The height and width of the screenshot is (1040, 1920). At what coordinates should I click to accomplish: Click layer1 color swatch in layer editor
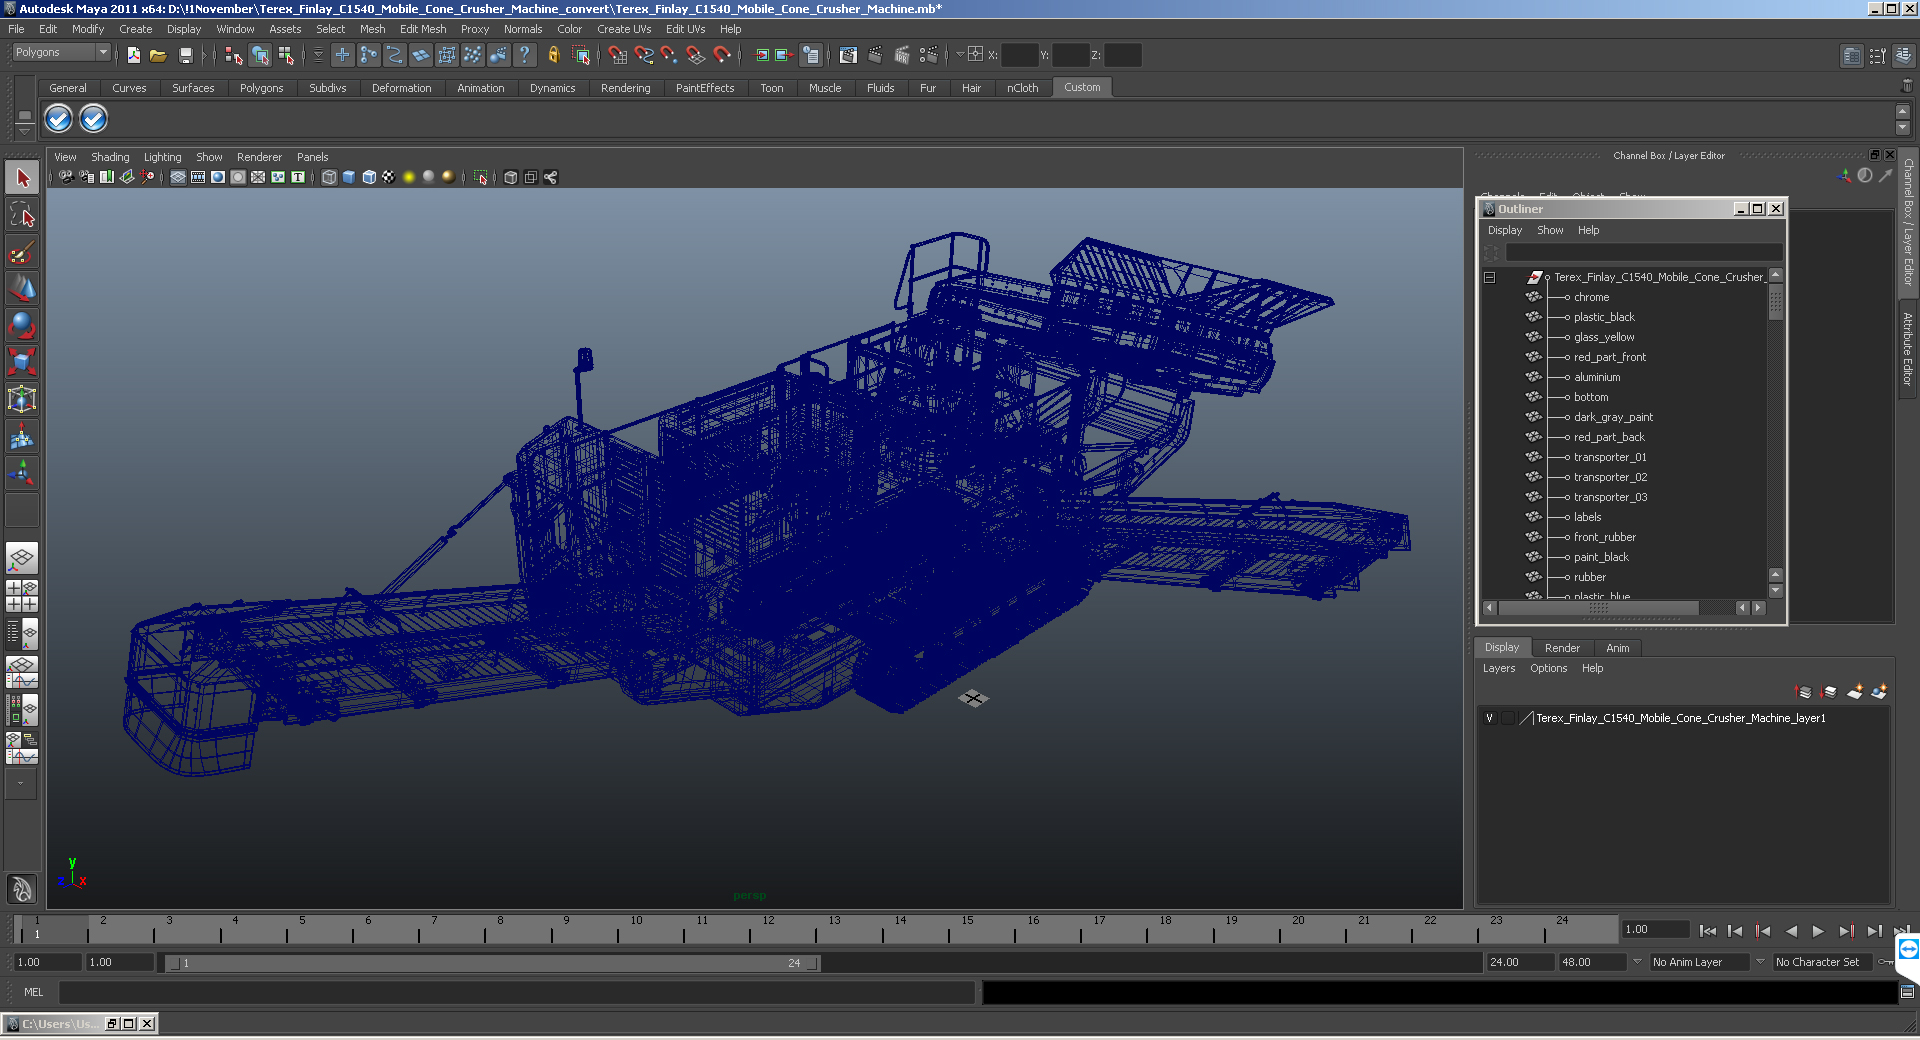click(1526, 718)
